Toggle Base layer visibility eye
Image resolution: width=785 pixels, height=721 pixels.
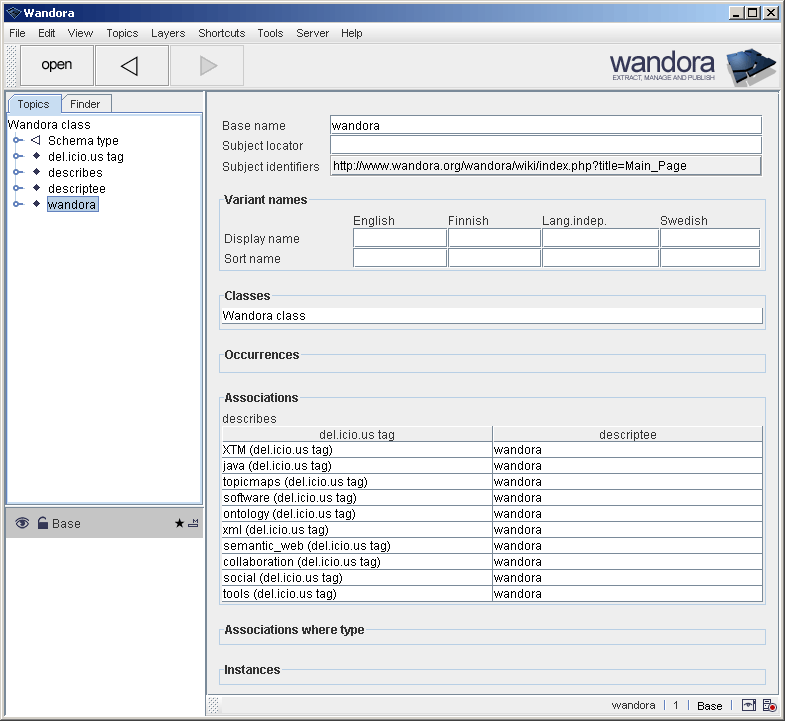click(22, 523)
